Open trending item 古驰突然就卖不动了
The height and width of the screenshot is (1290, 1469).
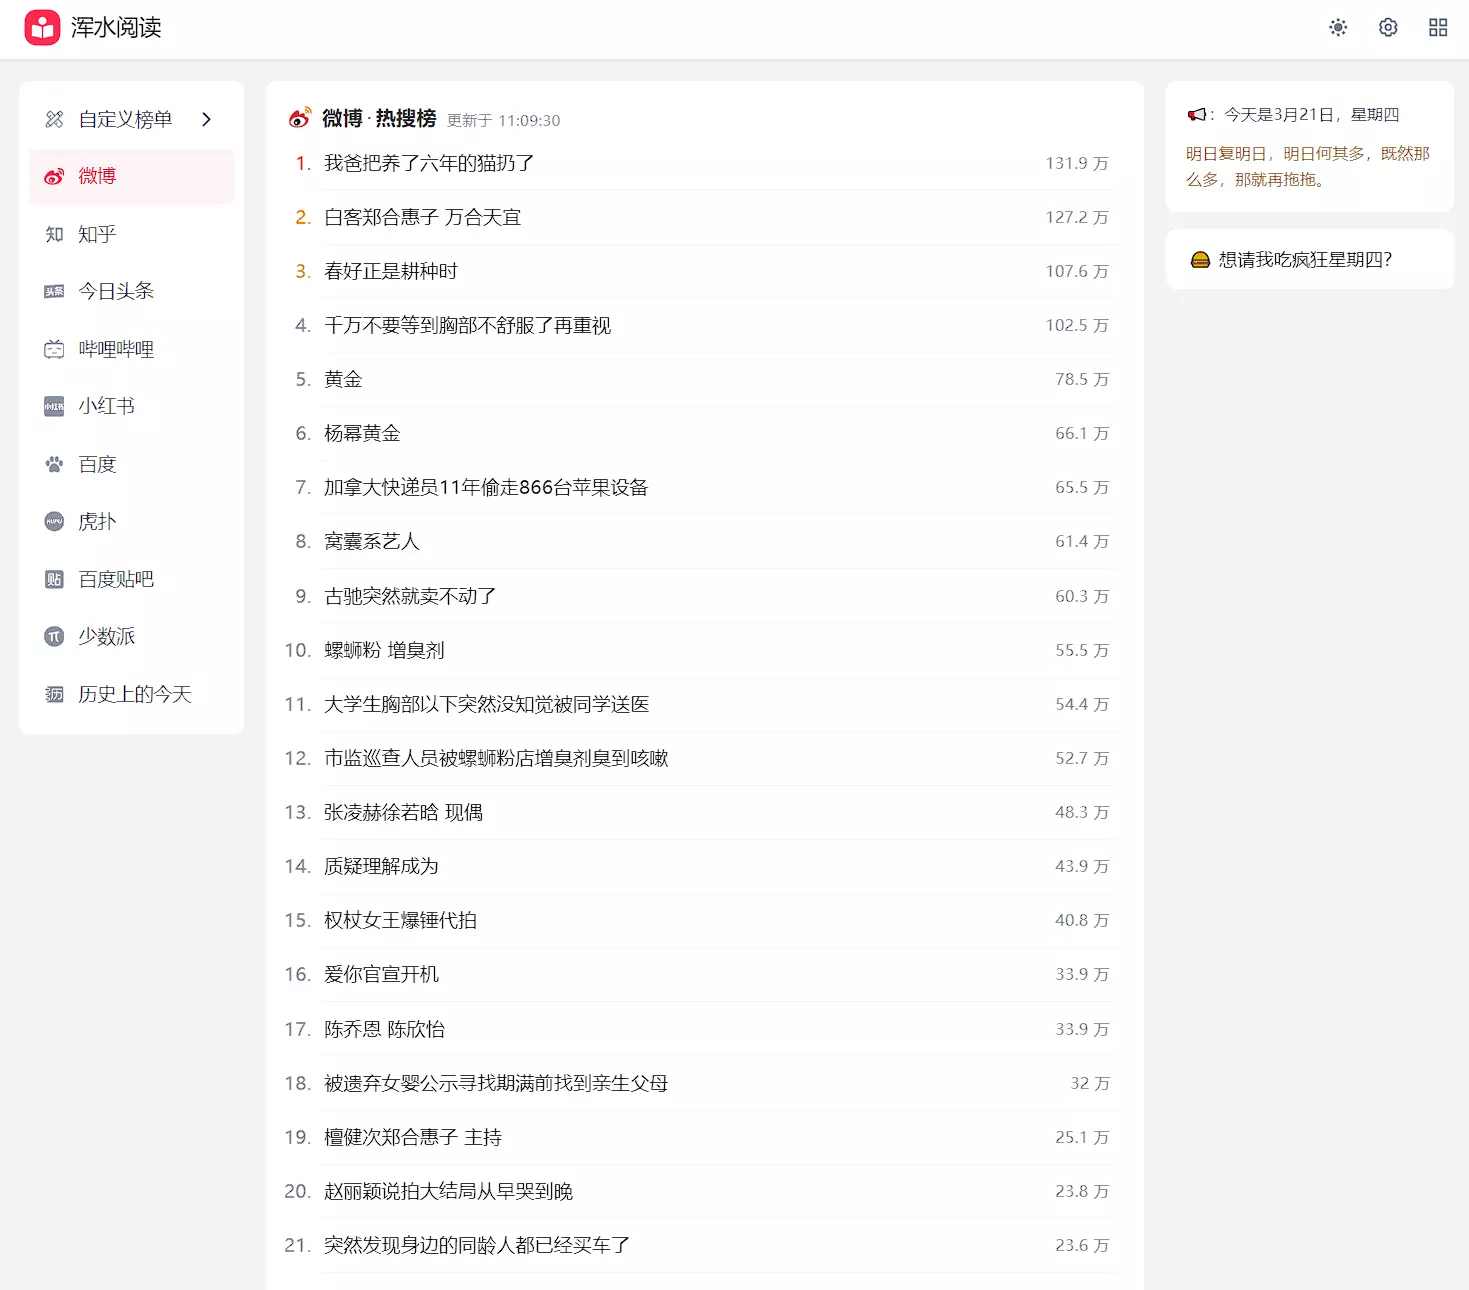pyautogui.click(x=410, y=597)
